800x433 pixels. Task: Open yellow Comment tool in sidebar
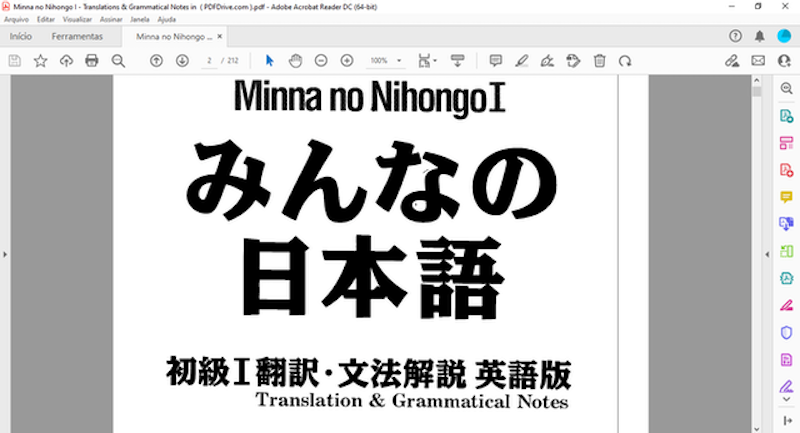pos(786,197)
